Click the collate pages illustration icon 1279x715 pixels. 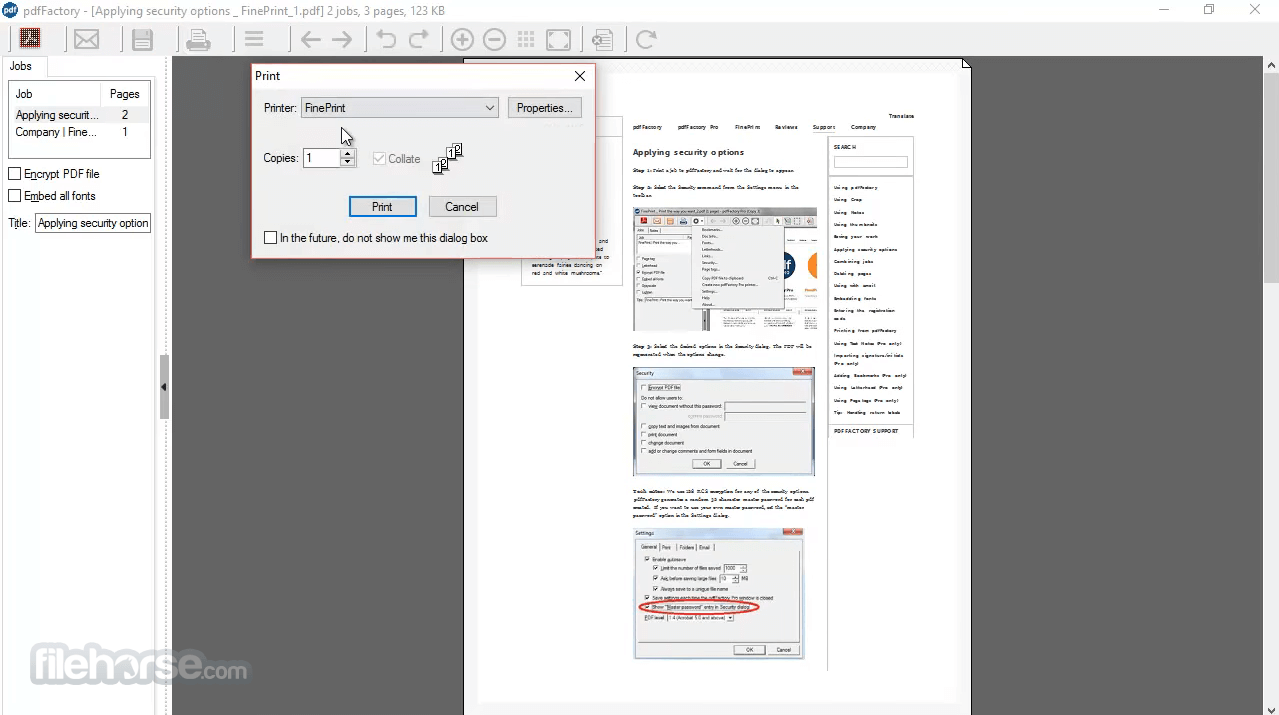coord(447,158)
